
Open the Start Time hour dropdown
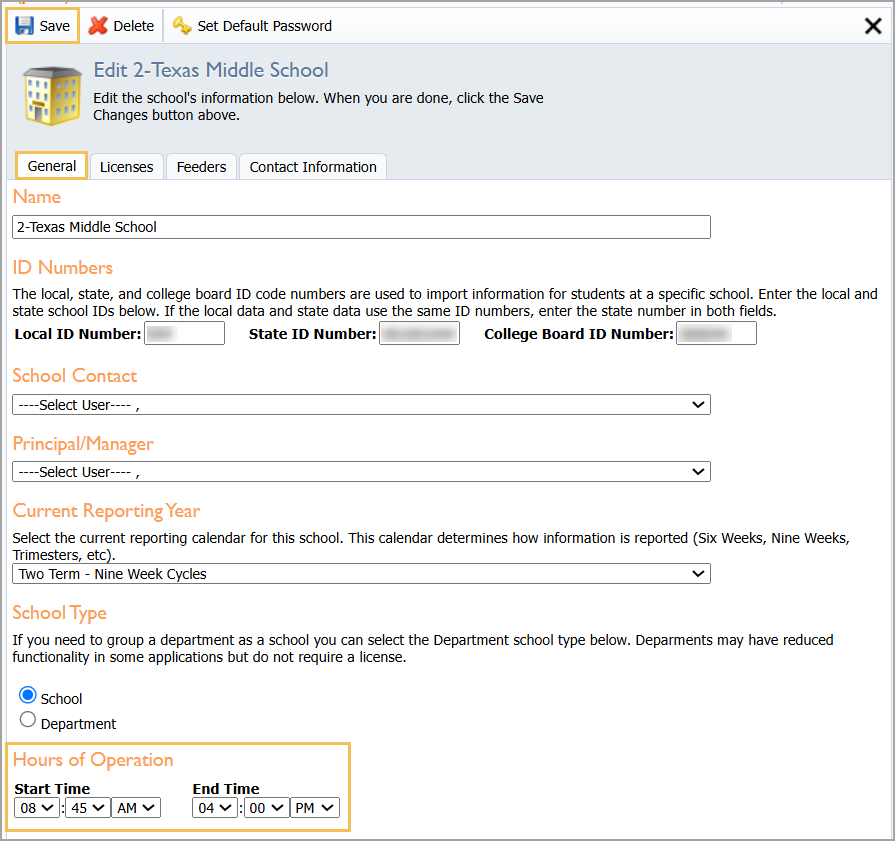tap(37, 808)
